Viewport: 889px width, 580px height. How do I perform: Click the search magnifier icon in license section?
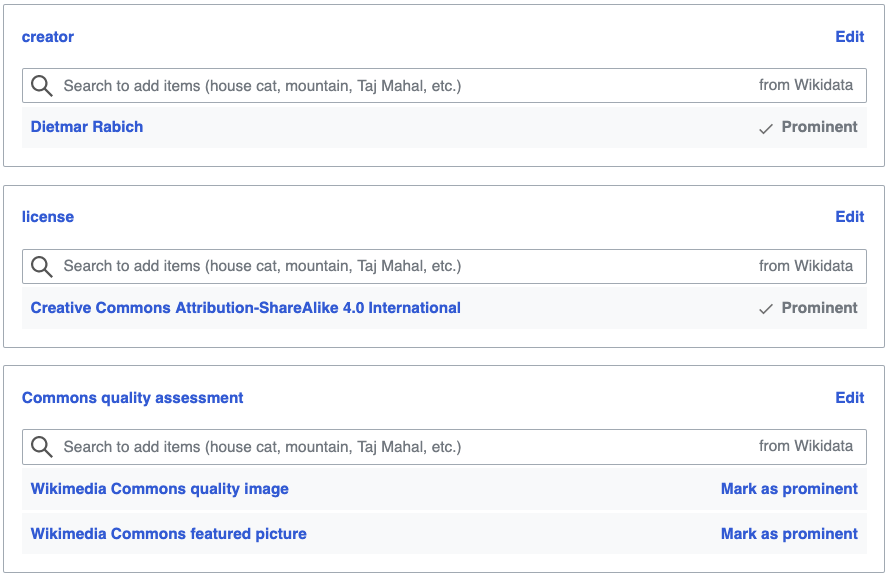pyautogui.click(x=42, y=267)
